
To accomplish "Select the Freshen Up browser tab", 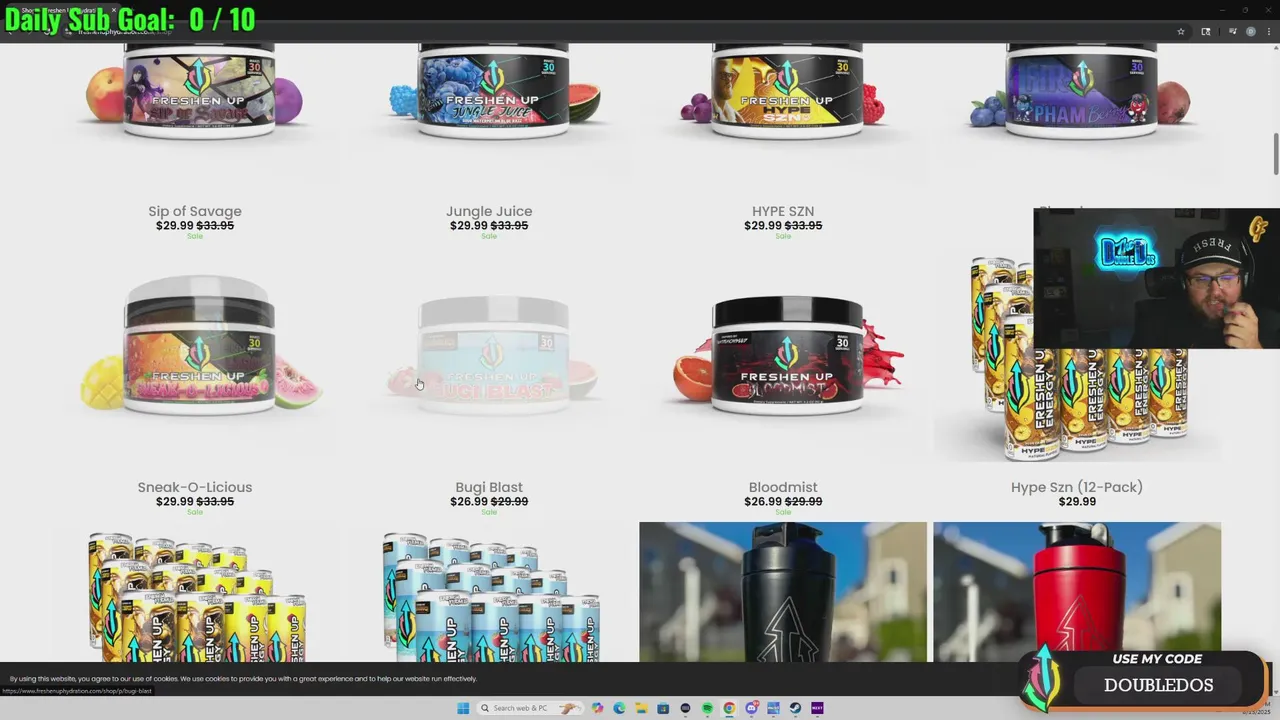I will (65, 11).
